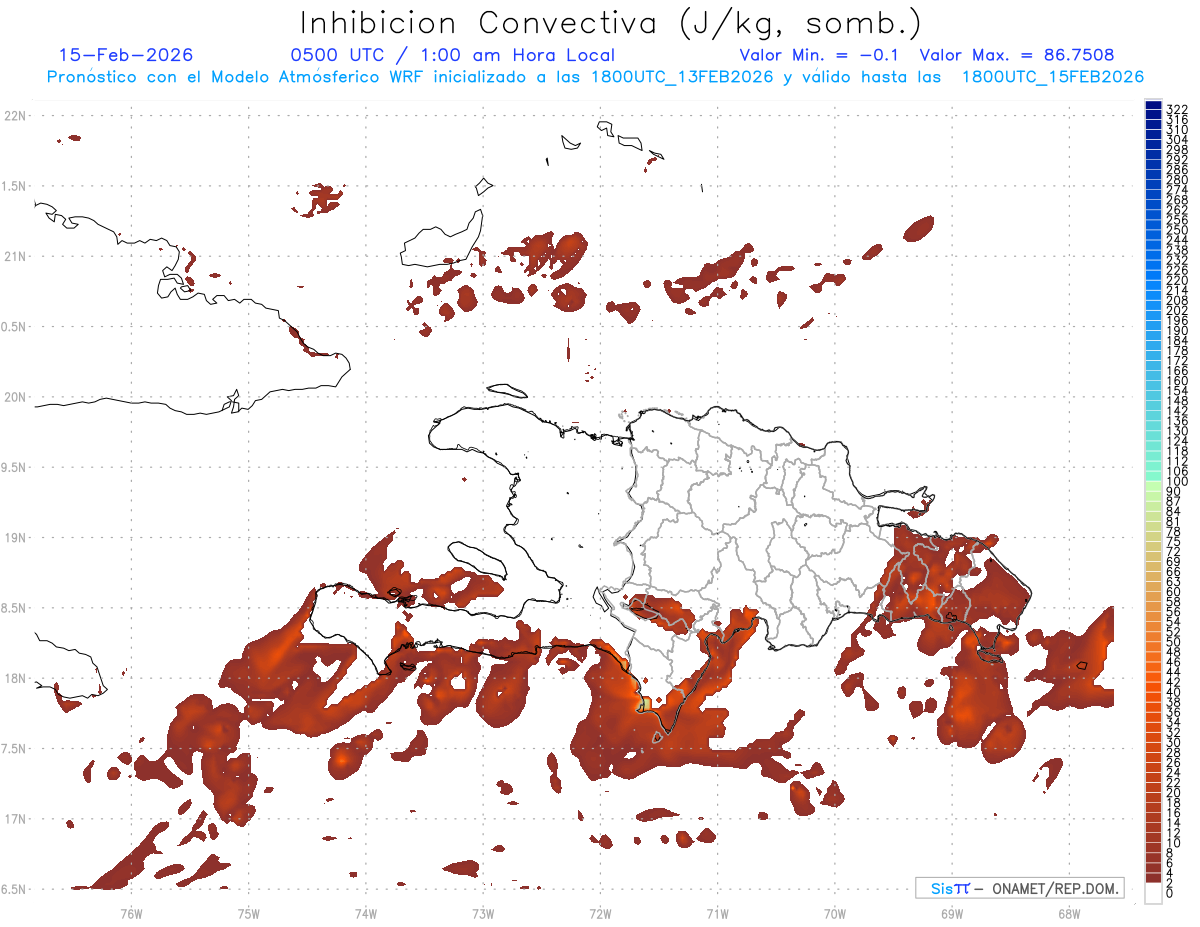Click the ONAMET/REP.DOM. credit box
Viewport: 1200px width, 927px height.
click(1020, 888)
